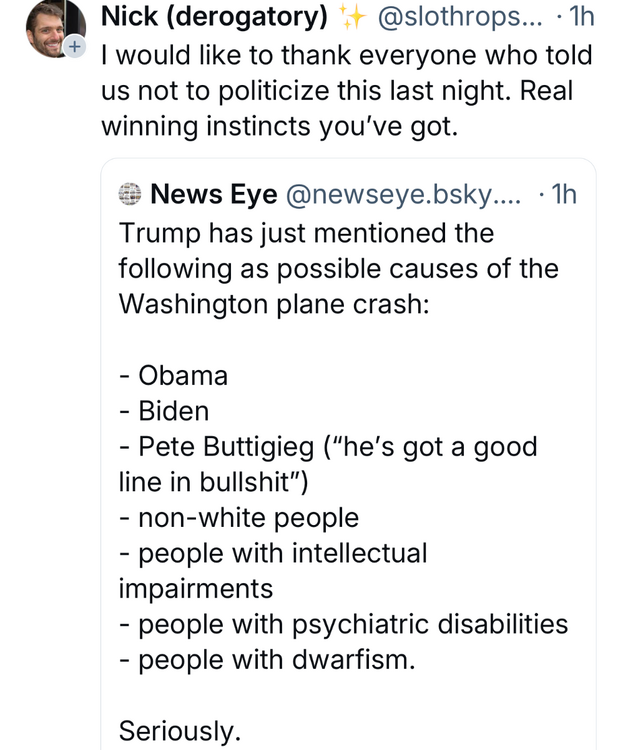Click the "- Biden" list line
Screen dimensions: 618x750
click(165, 411)
